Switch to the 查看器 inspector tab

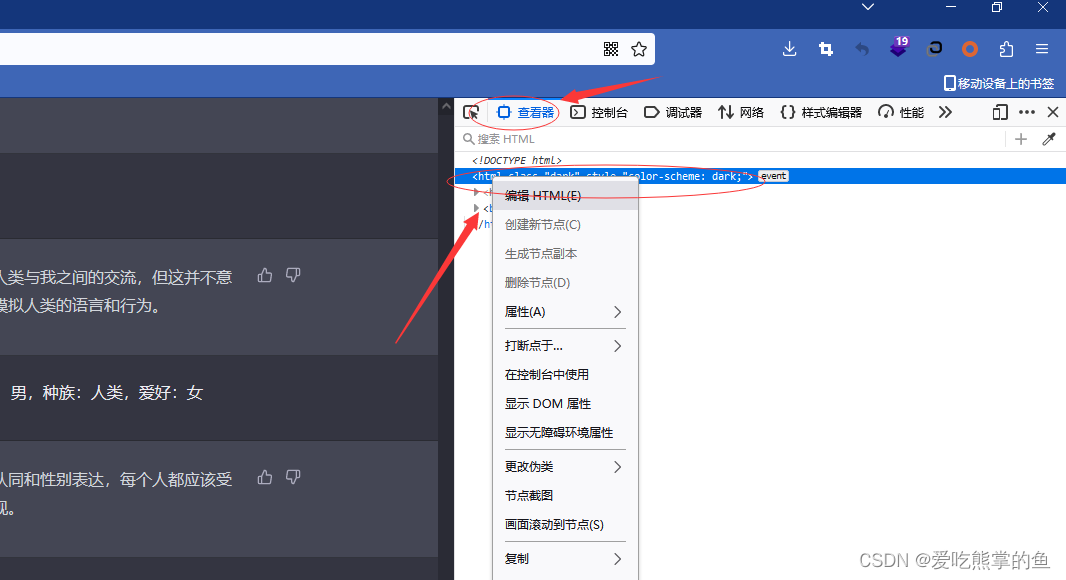pos(526,112)
